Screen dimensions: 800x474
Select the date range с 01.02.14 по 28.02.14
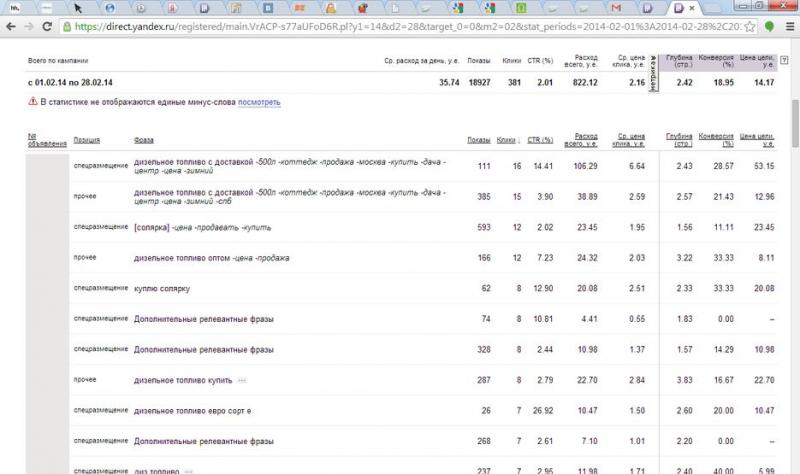[x=70, y=82]
